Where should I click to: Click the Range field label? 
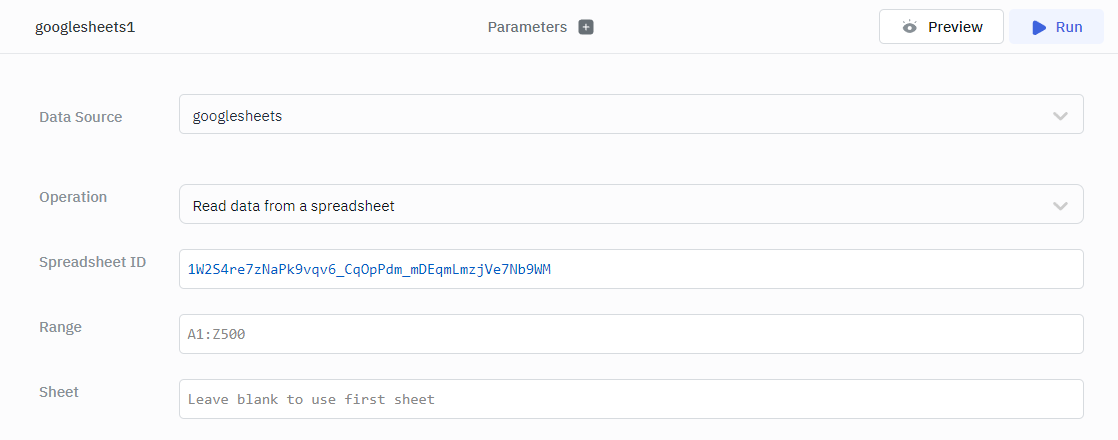[60, 327]
